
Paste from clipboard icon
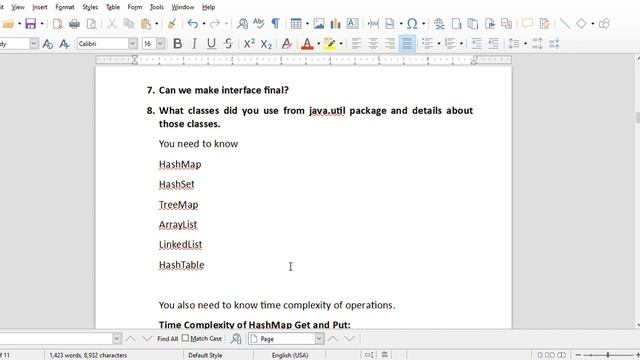146,24
